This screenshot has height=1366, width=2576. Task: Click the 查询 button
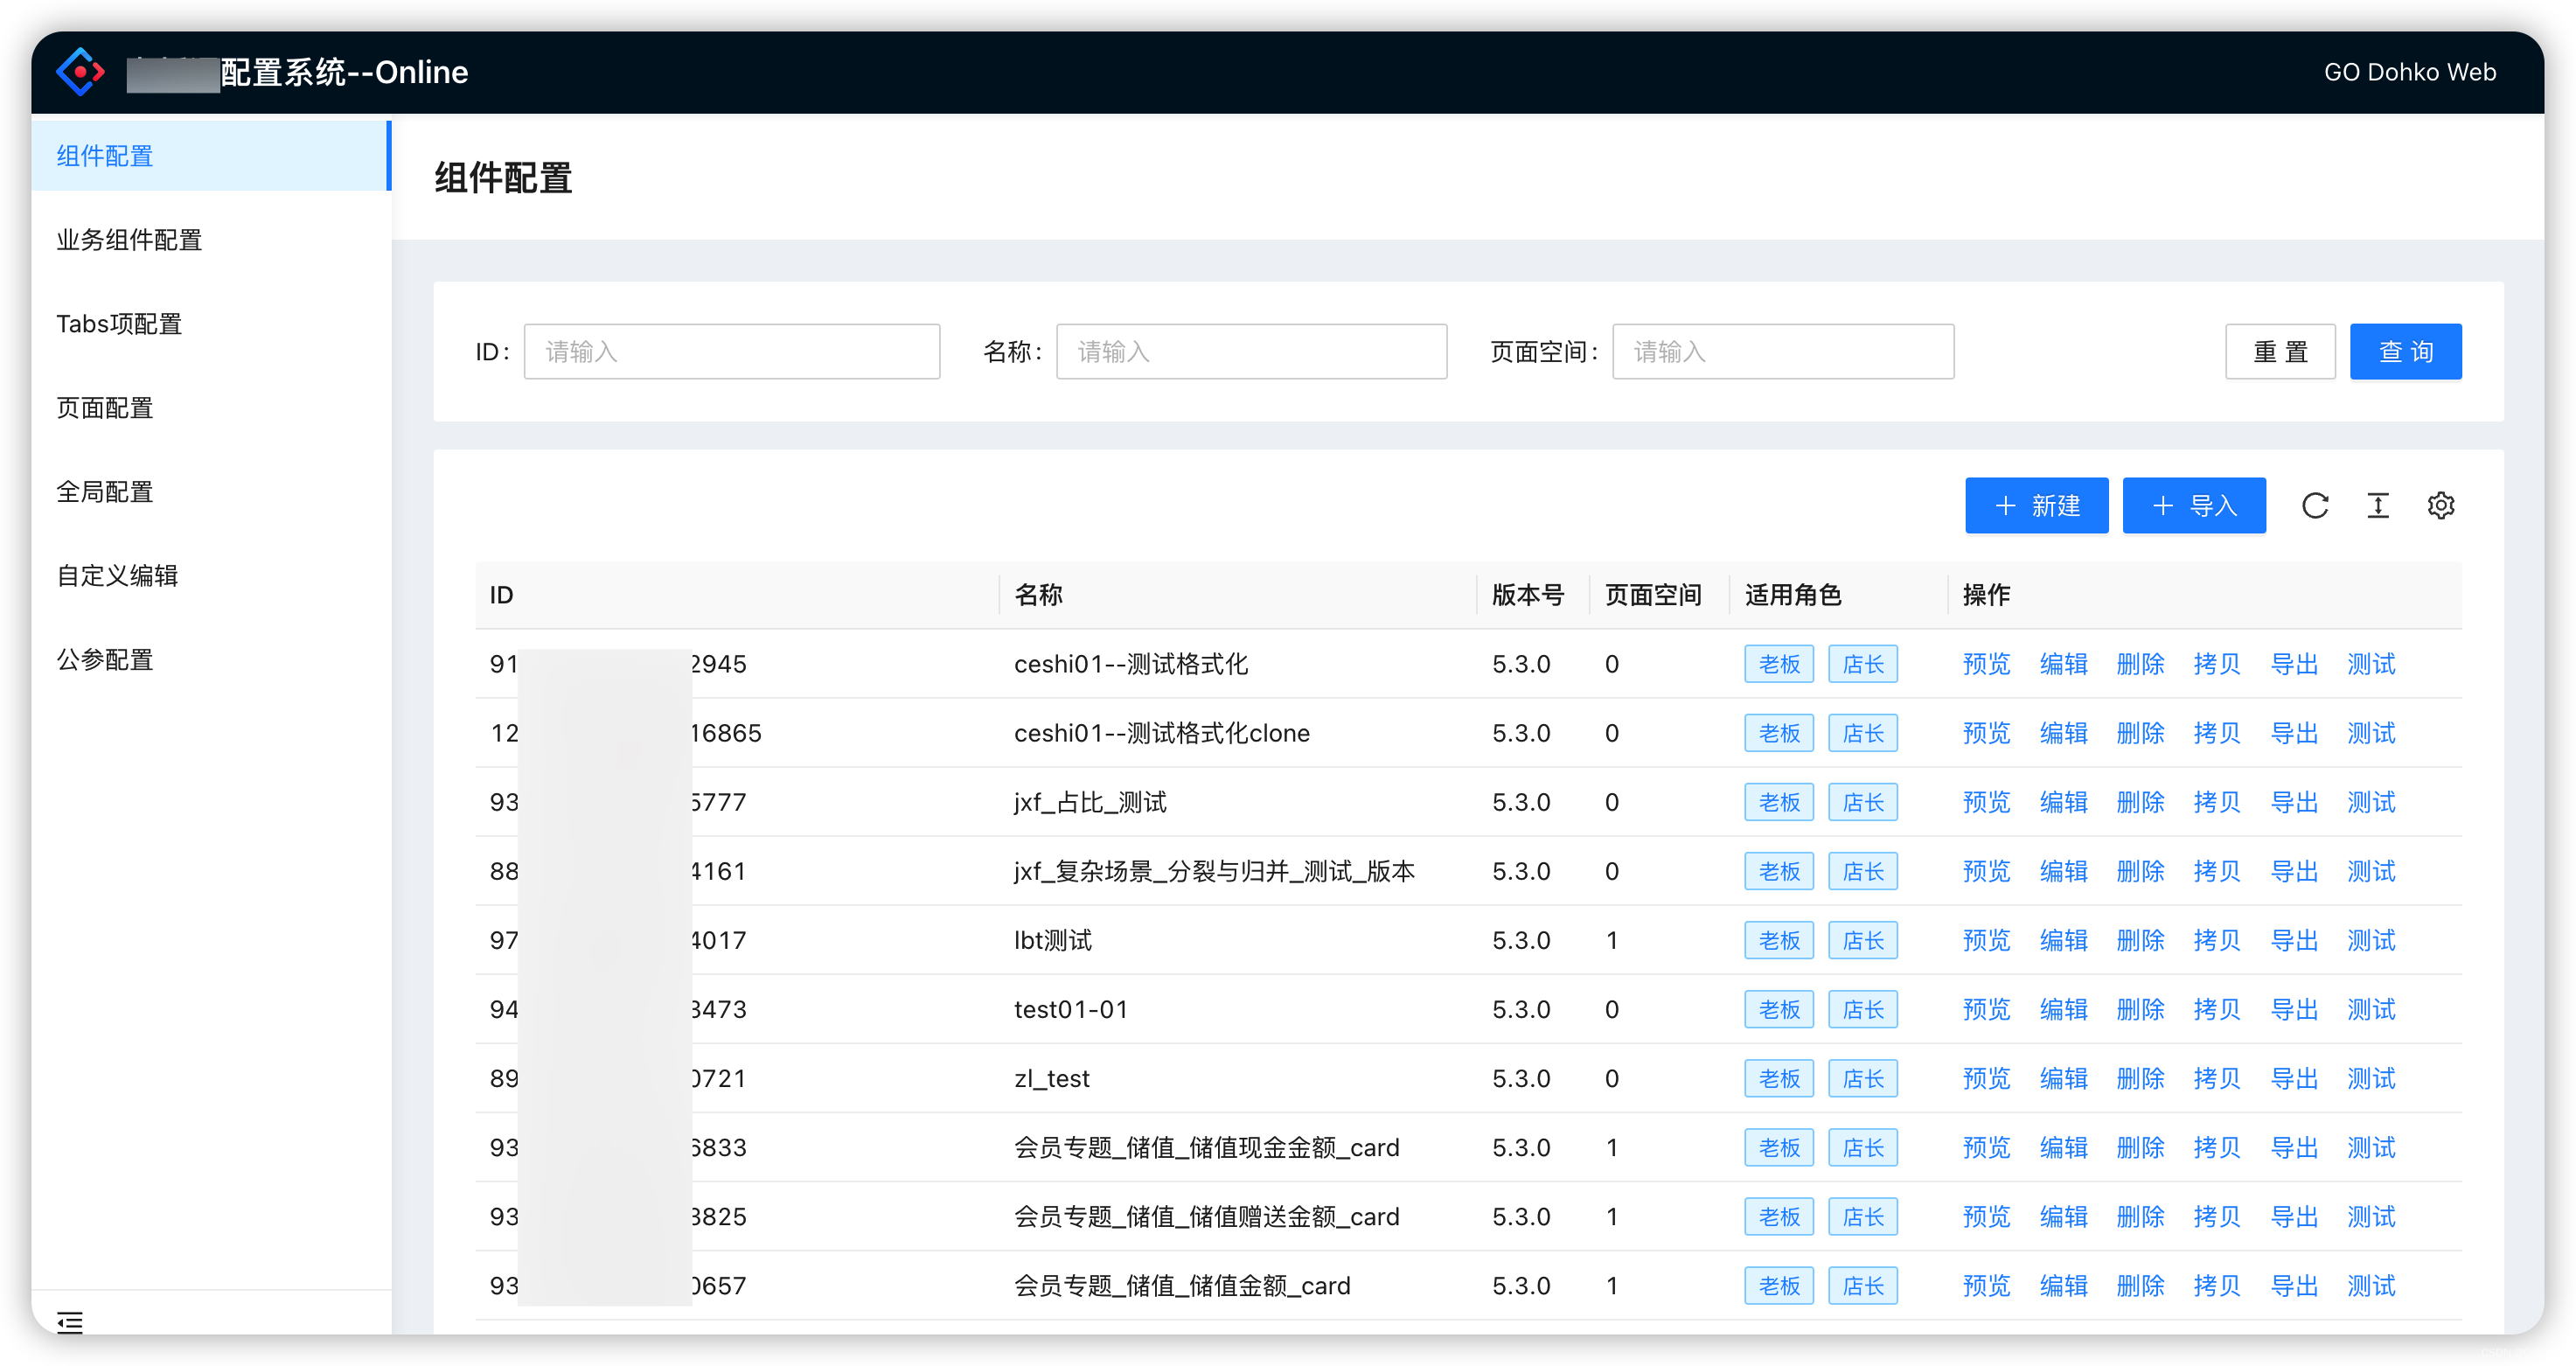tap(2405, 352)
